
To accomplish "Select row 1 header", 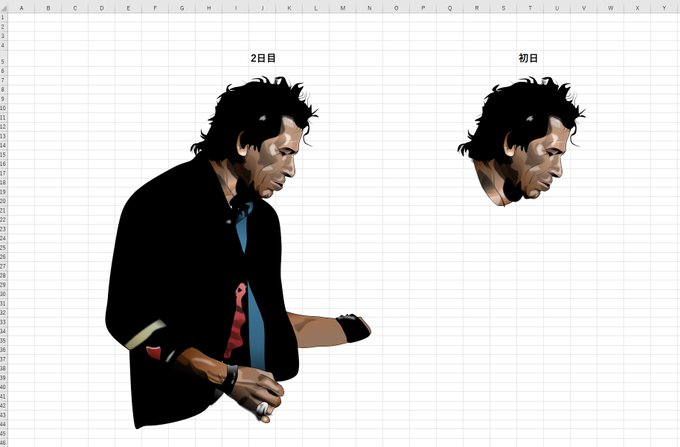I will [x=3, y=17].
